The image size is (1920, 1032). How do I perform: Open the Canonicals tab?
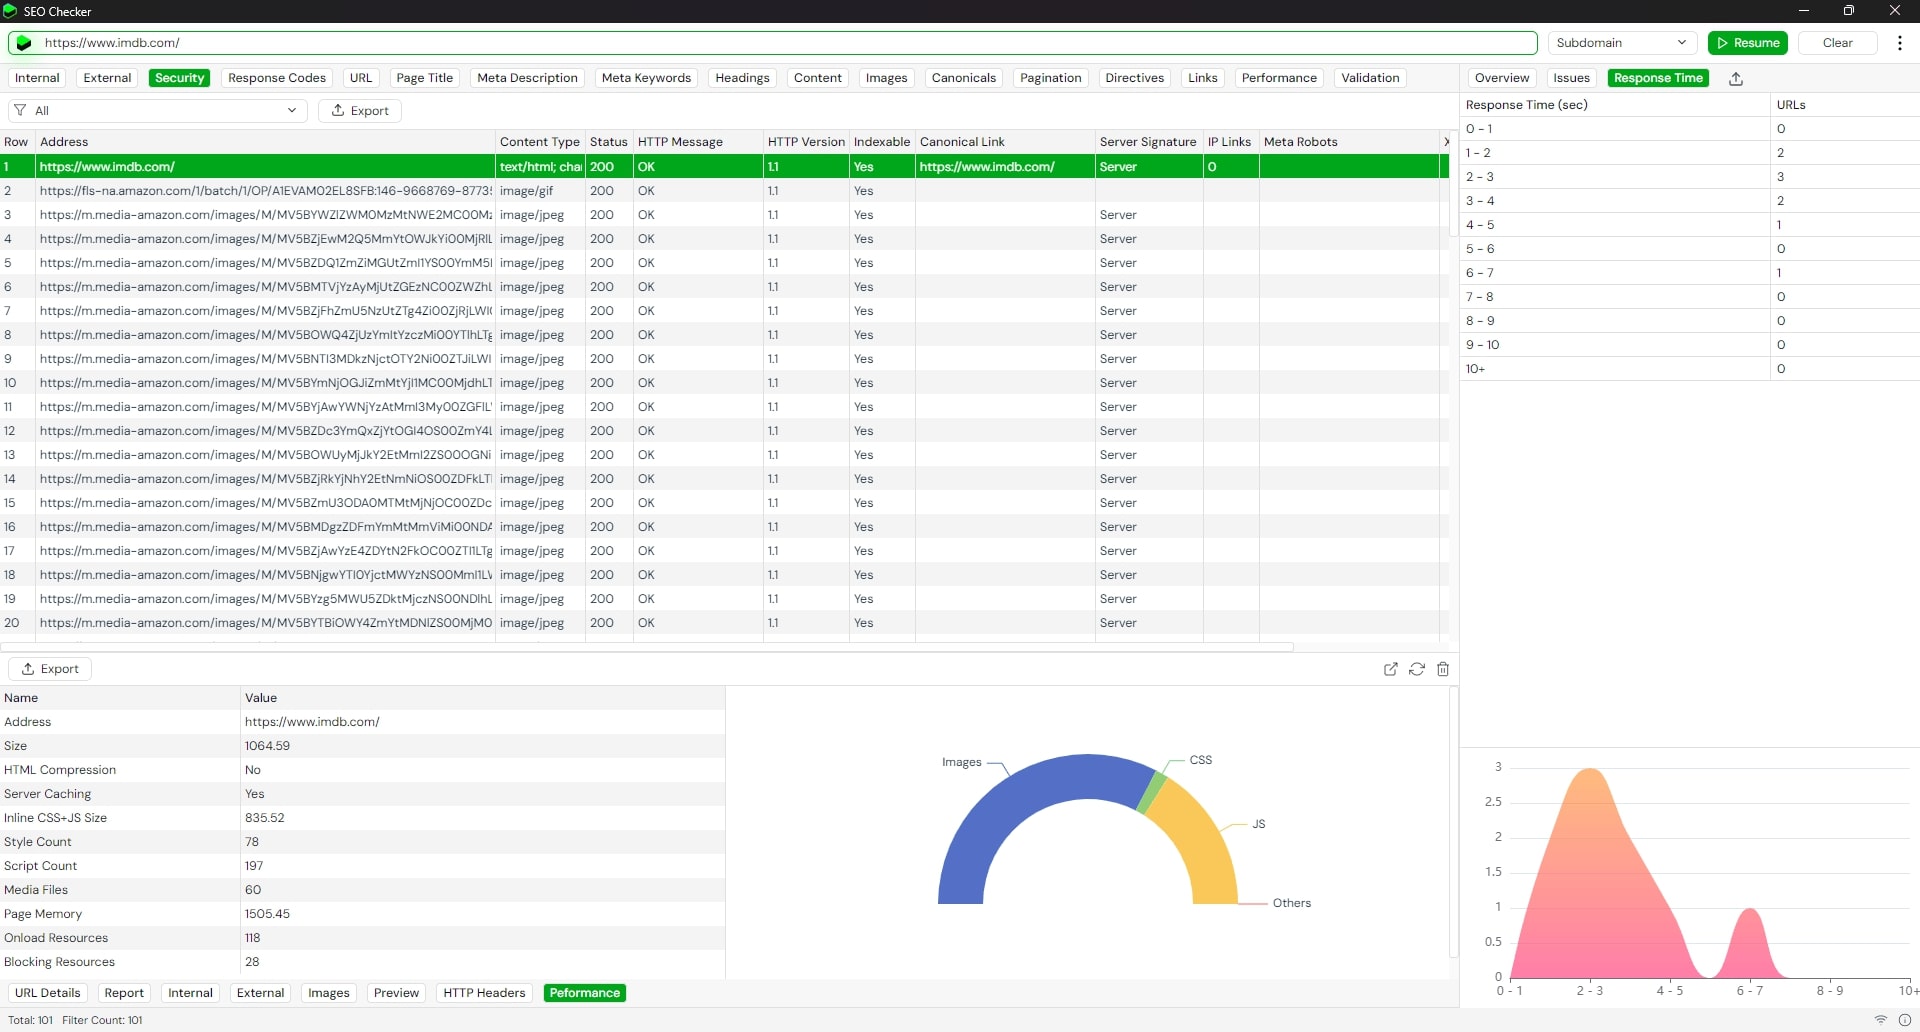point(964,78)
